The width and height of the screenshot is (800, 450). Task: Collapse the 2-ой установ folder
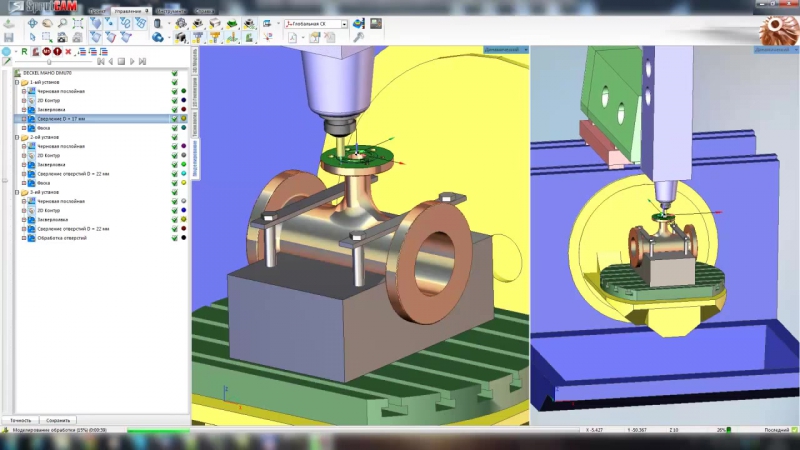point(17,137)
